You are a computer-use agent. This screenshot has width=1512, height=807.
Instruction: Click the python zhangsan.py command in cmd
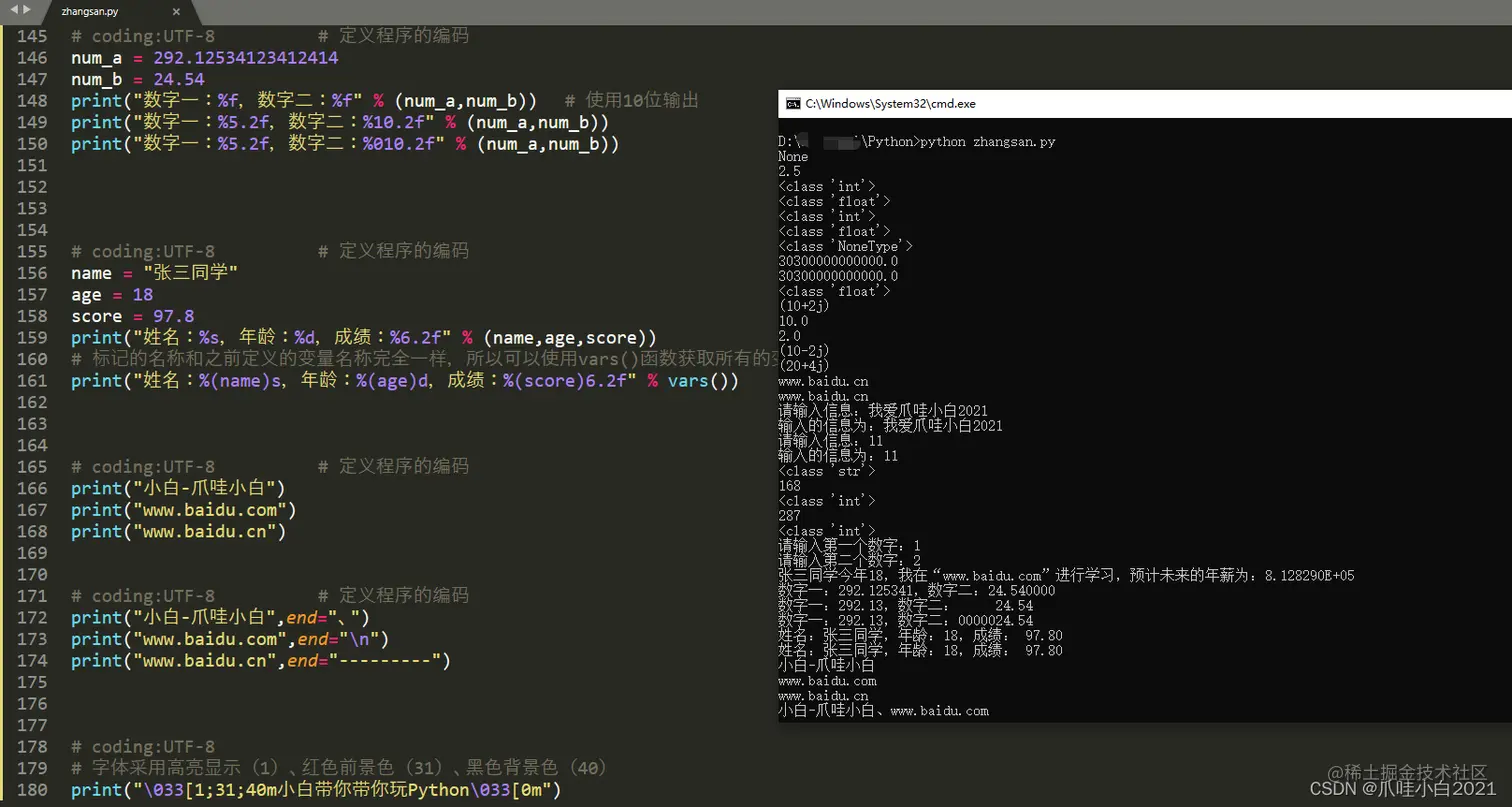pos(988,142)
